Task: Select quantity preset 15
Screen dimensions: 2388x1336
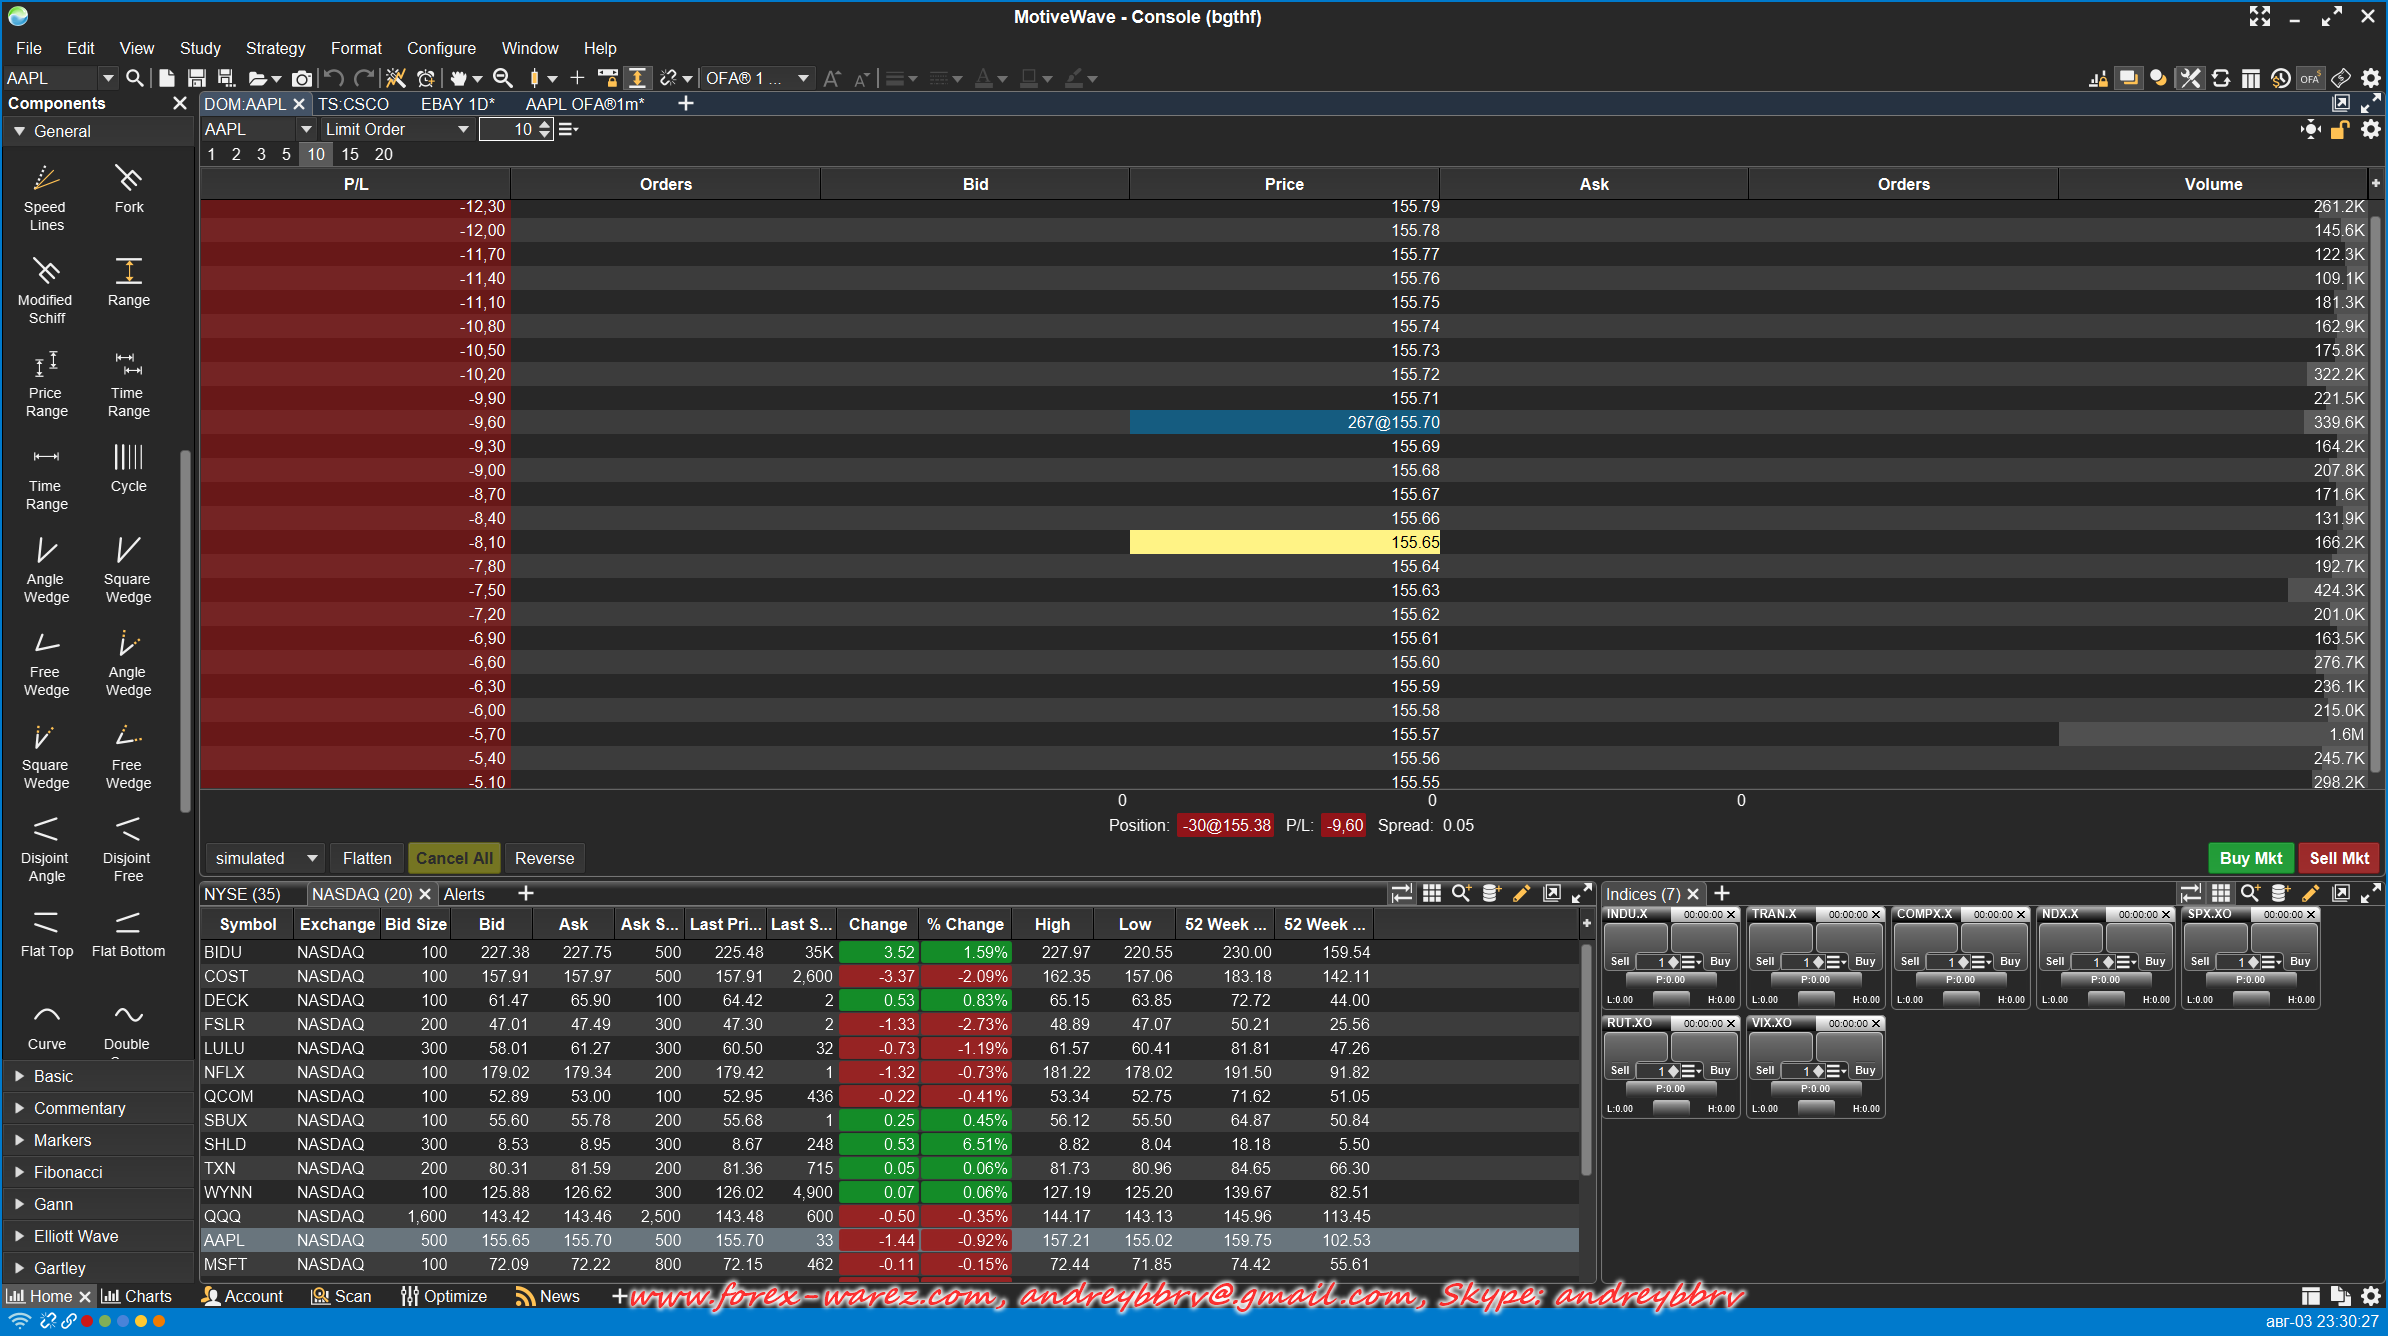Action: 349,154
